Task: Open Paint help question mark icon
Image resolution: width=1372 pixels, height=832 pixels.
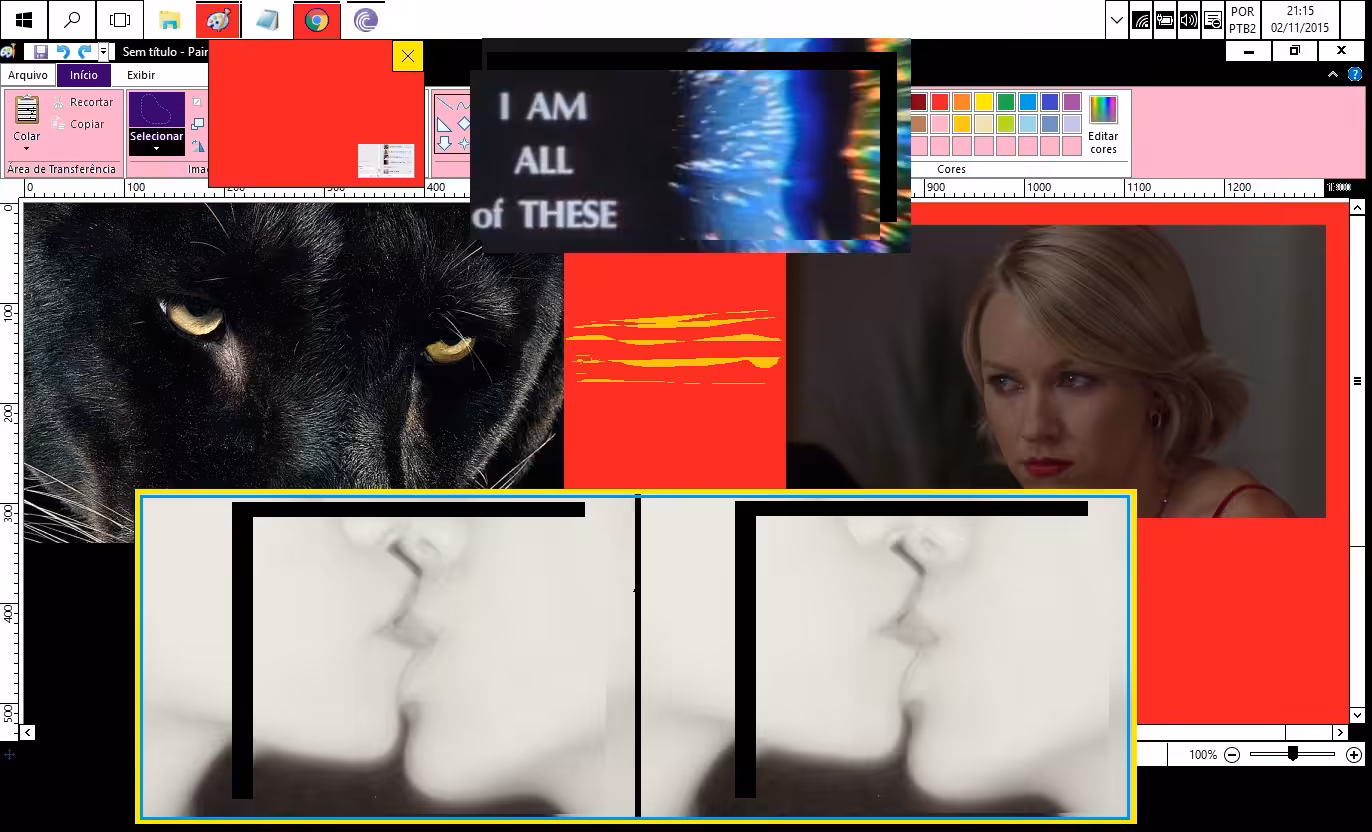Action: (1355, 75)
